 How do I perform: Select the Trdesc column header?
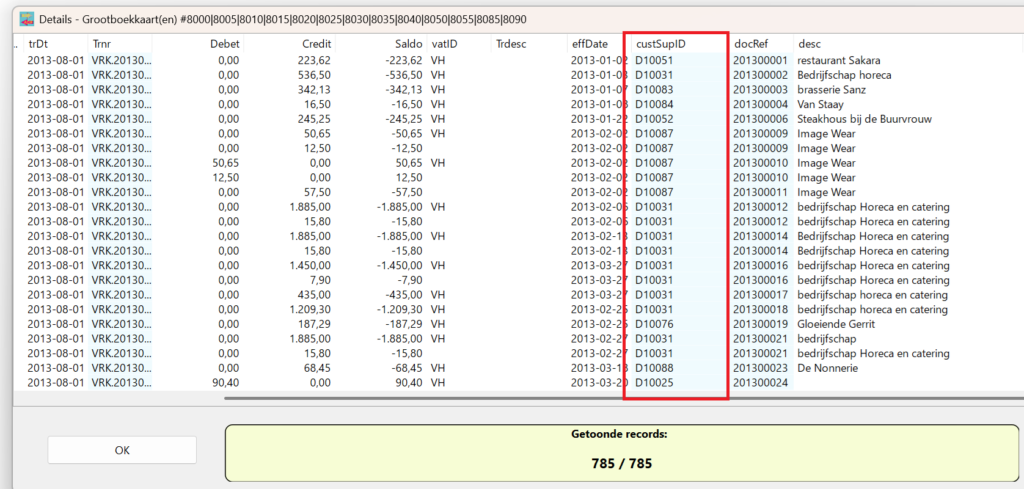click(x=511, y=44)
